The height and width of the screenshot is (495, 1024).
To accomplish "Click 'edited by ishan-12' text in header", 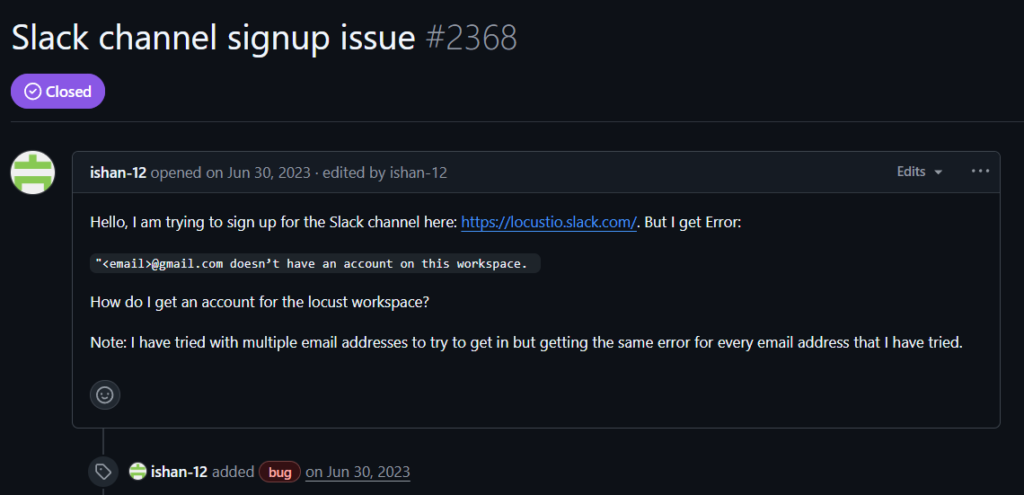I will point(384,172).
